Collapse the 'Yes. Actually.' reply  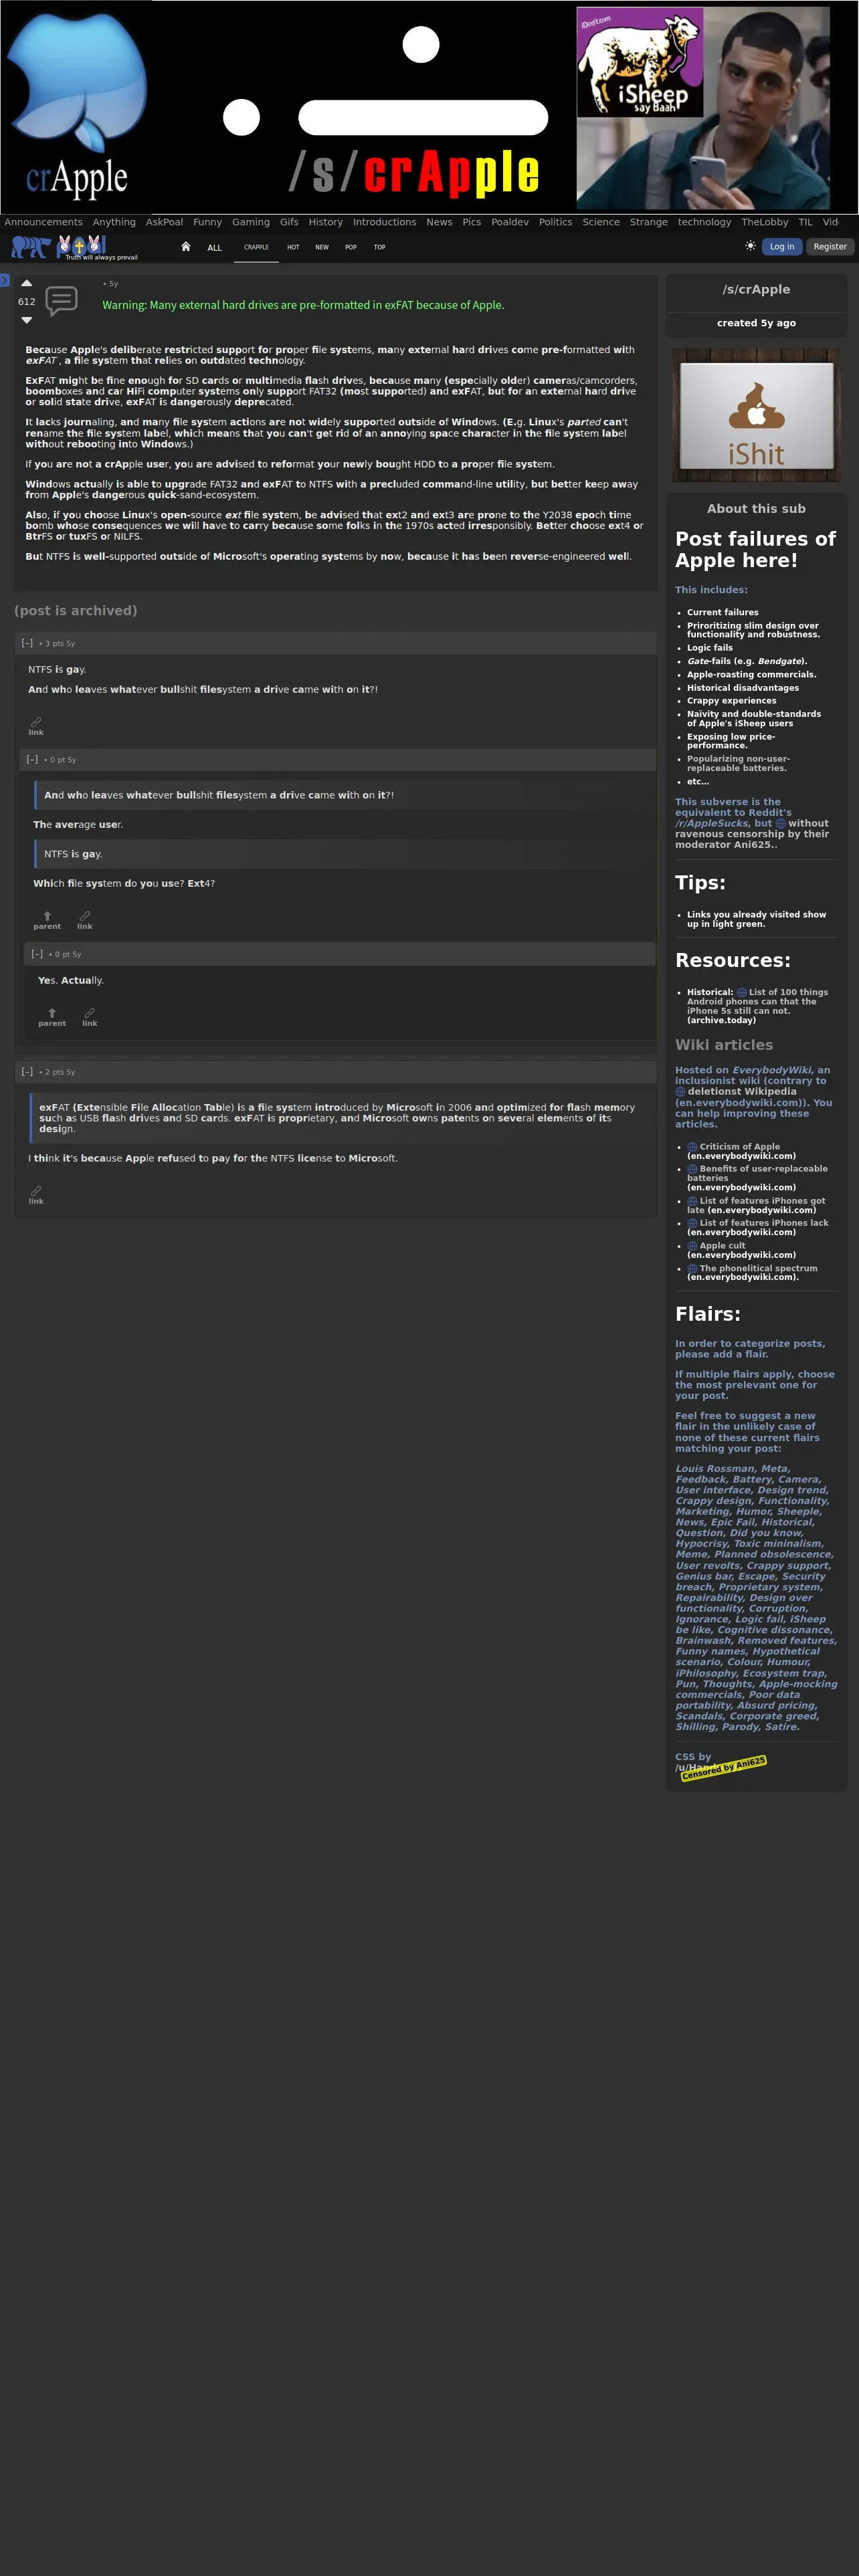[37, 954]
